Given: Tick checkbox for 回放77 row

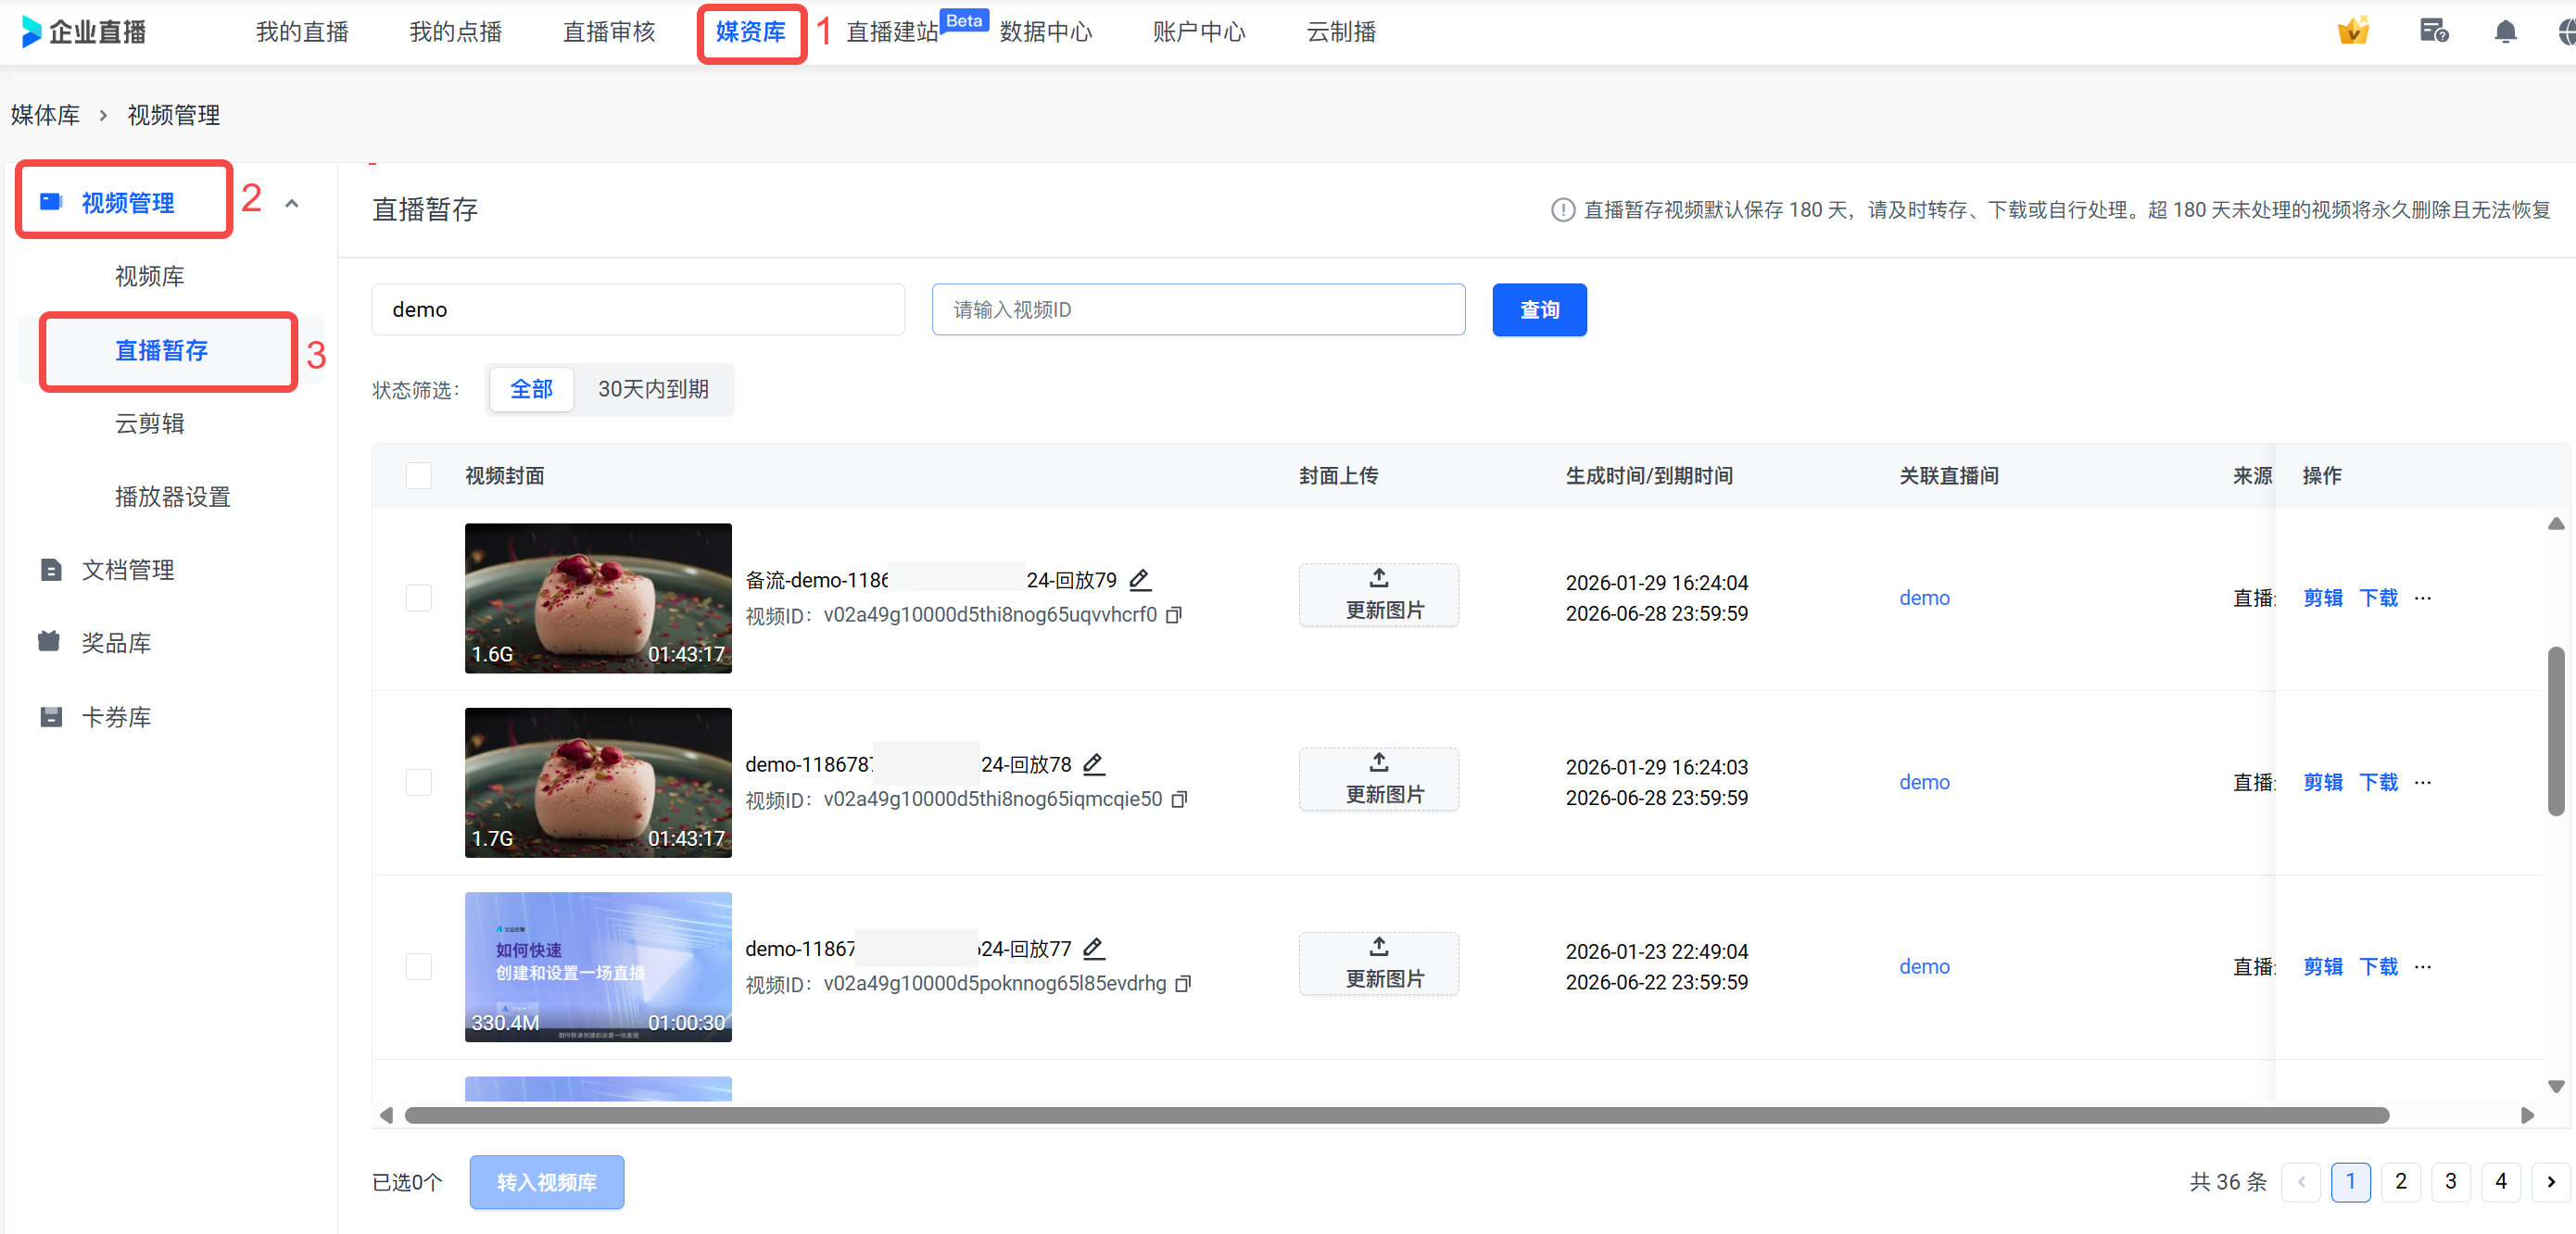Looking at the screenshot, I should click(418, 967).
